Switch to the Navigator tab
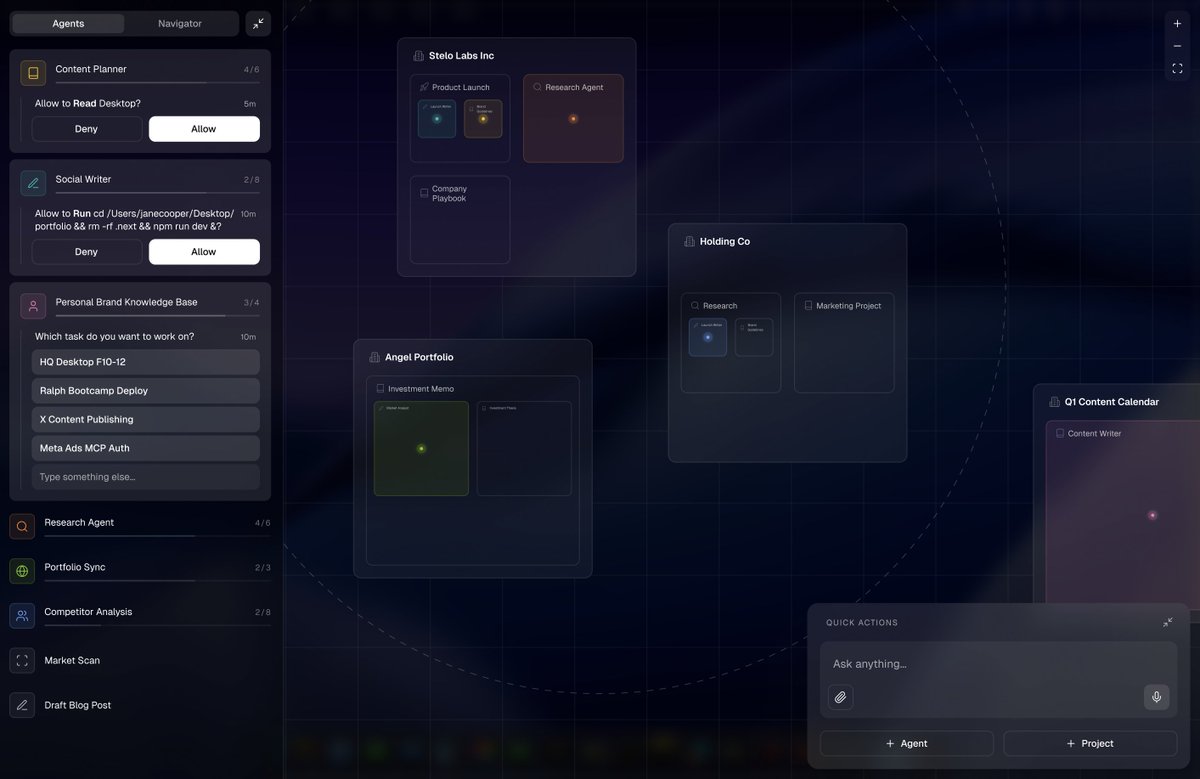 [x=180, y=23]
